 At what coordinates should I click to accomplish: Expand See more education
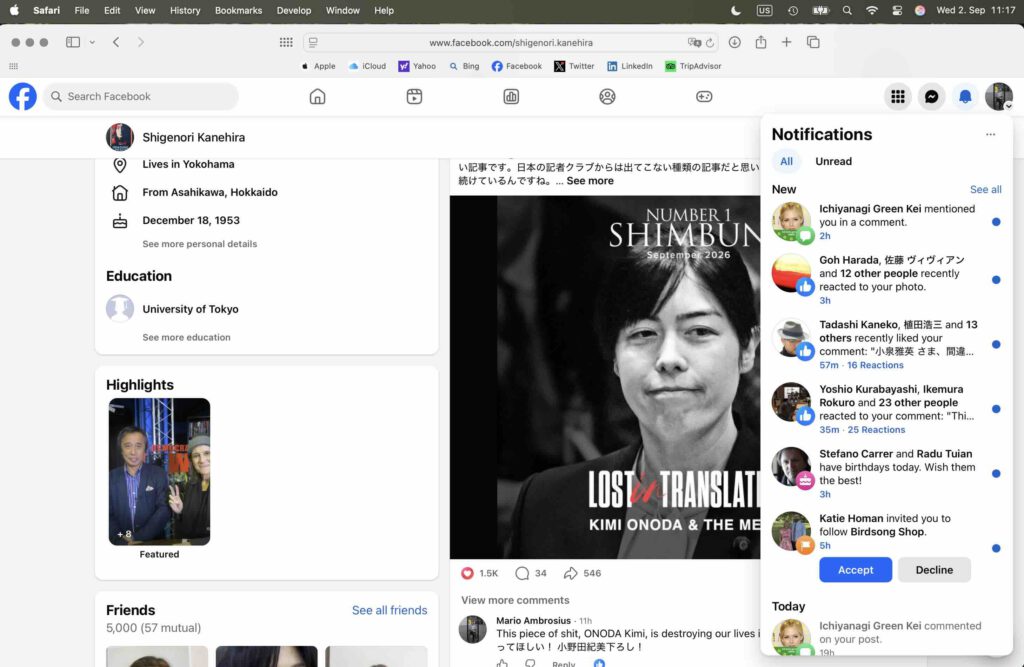point(186,337)
